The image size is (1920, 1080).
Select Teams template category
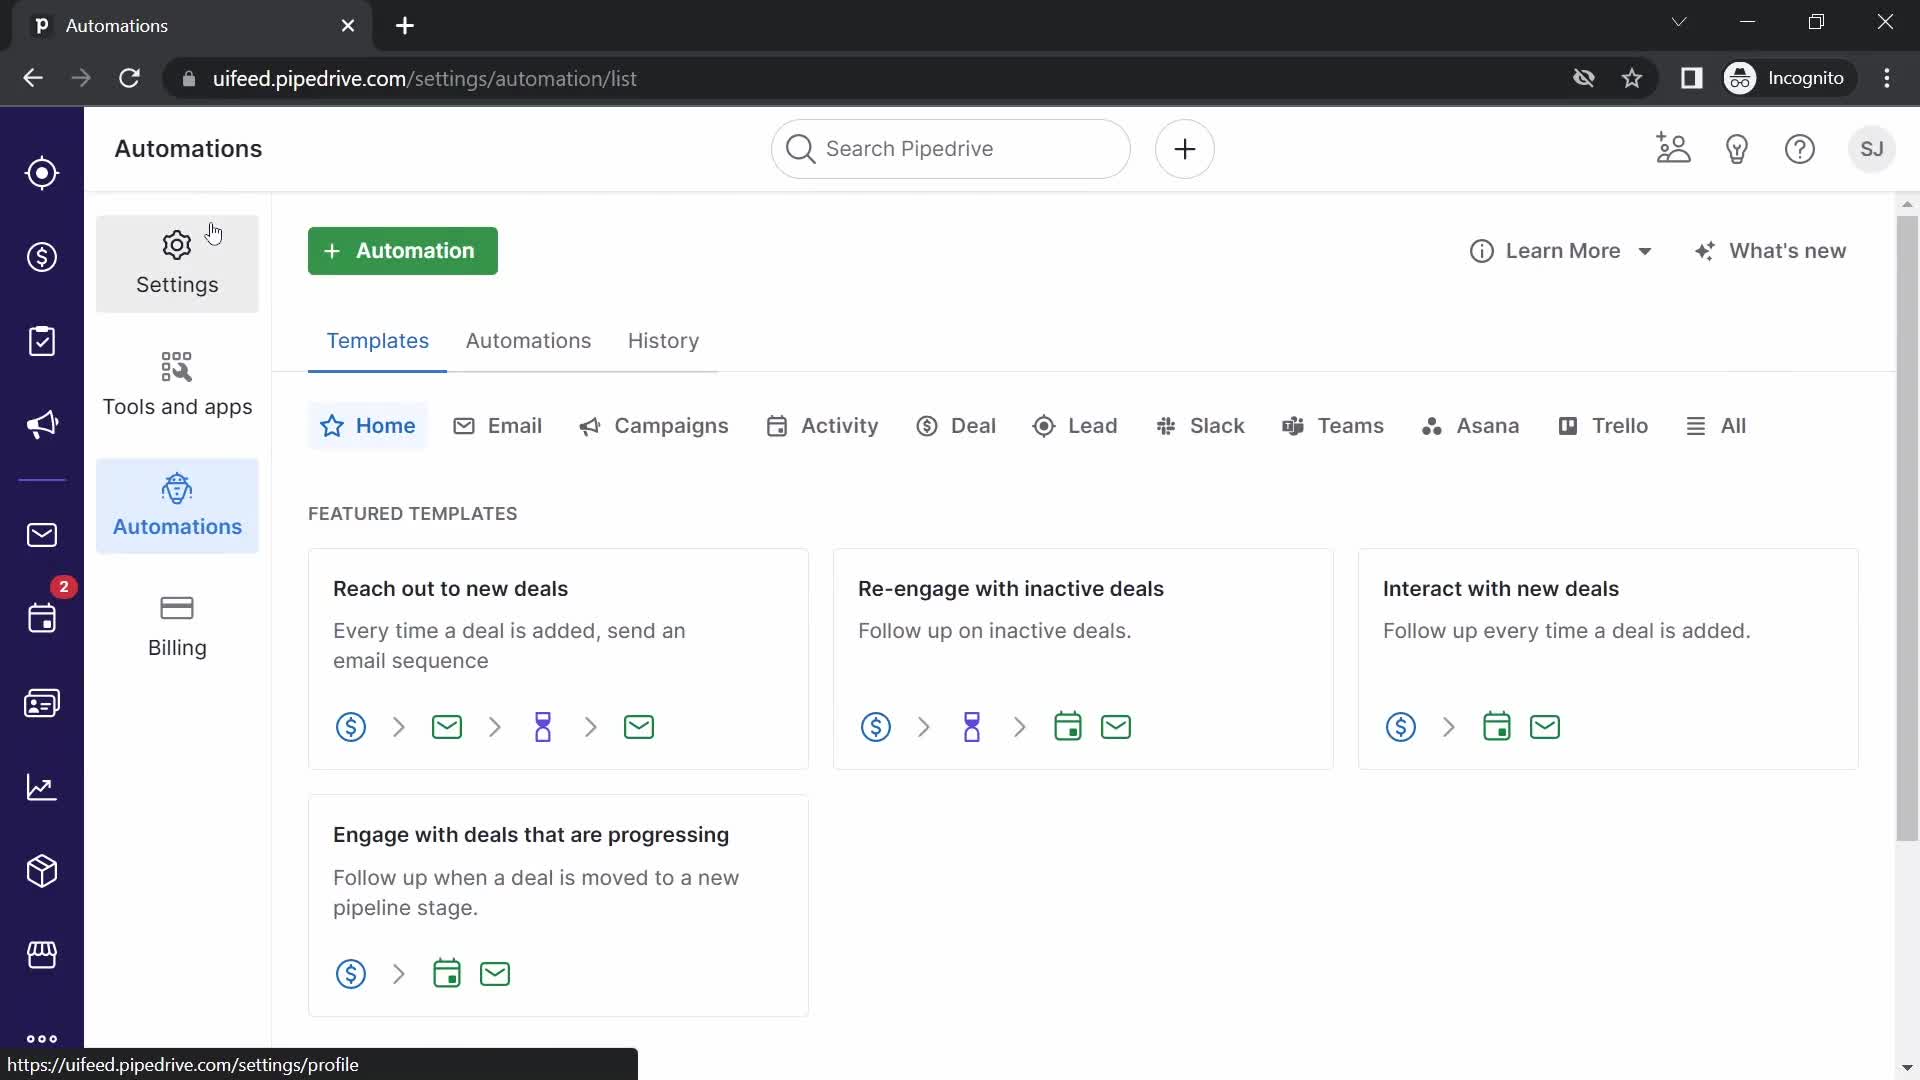1333,426
